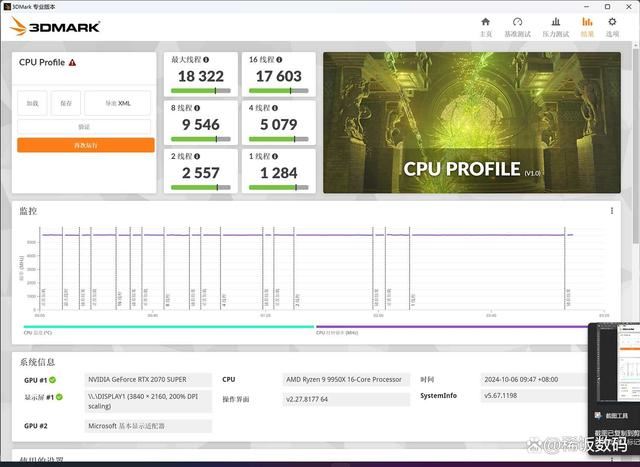Click the 截图工具 icon in the notification
This screenshot has width=640, height=467.
pos(598,416)
